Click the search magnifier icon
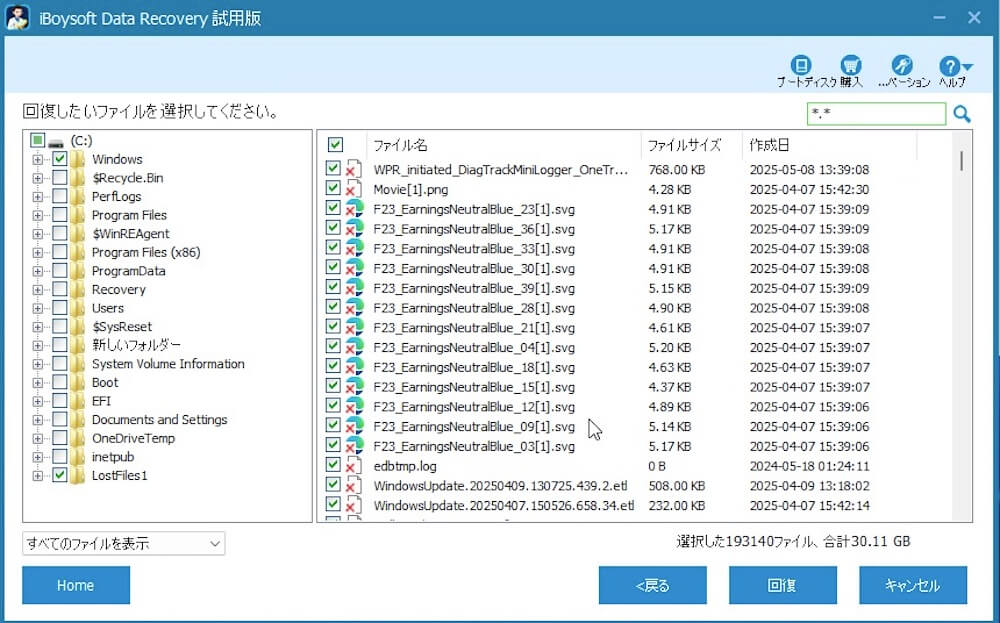 tap(962, 114)
